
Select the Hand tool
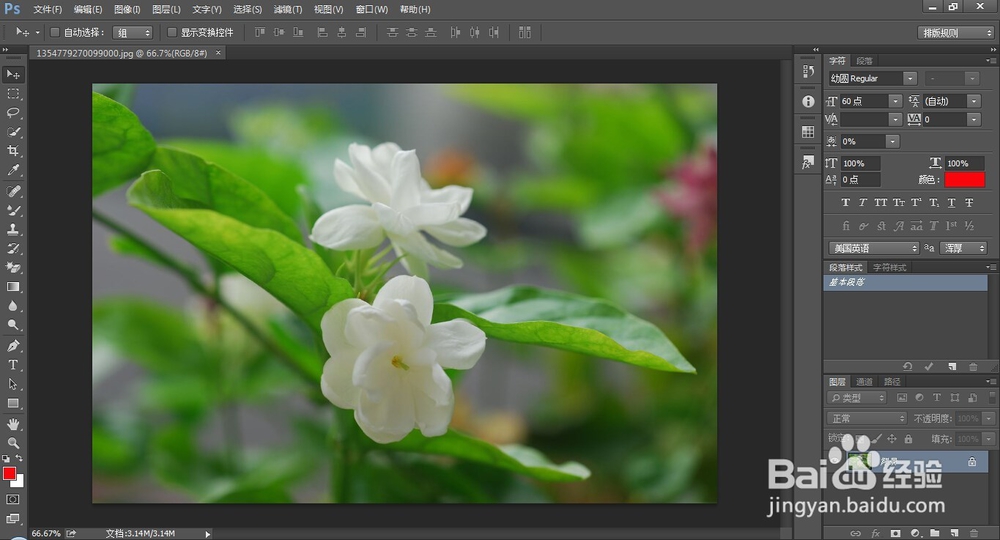tap(13, 424)
